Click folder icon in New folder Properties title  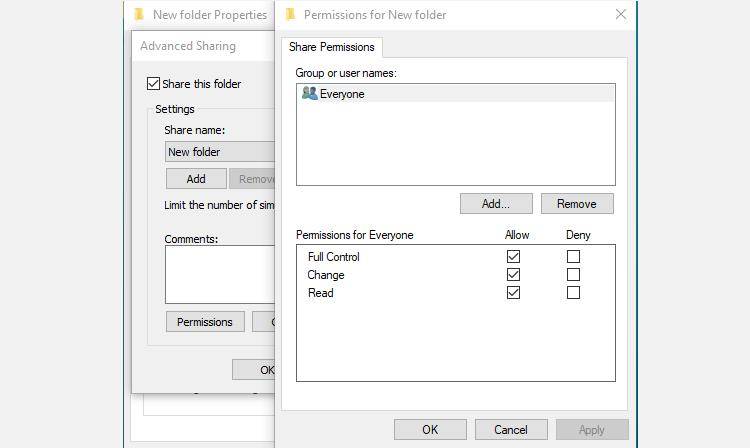139,15
